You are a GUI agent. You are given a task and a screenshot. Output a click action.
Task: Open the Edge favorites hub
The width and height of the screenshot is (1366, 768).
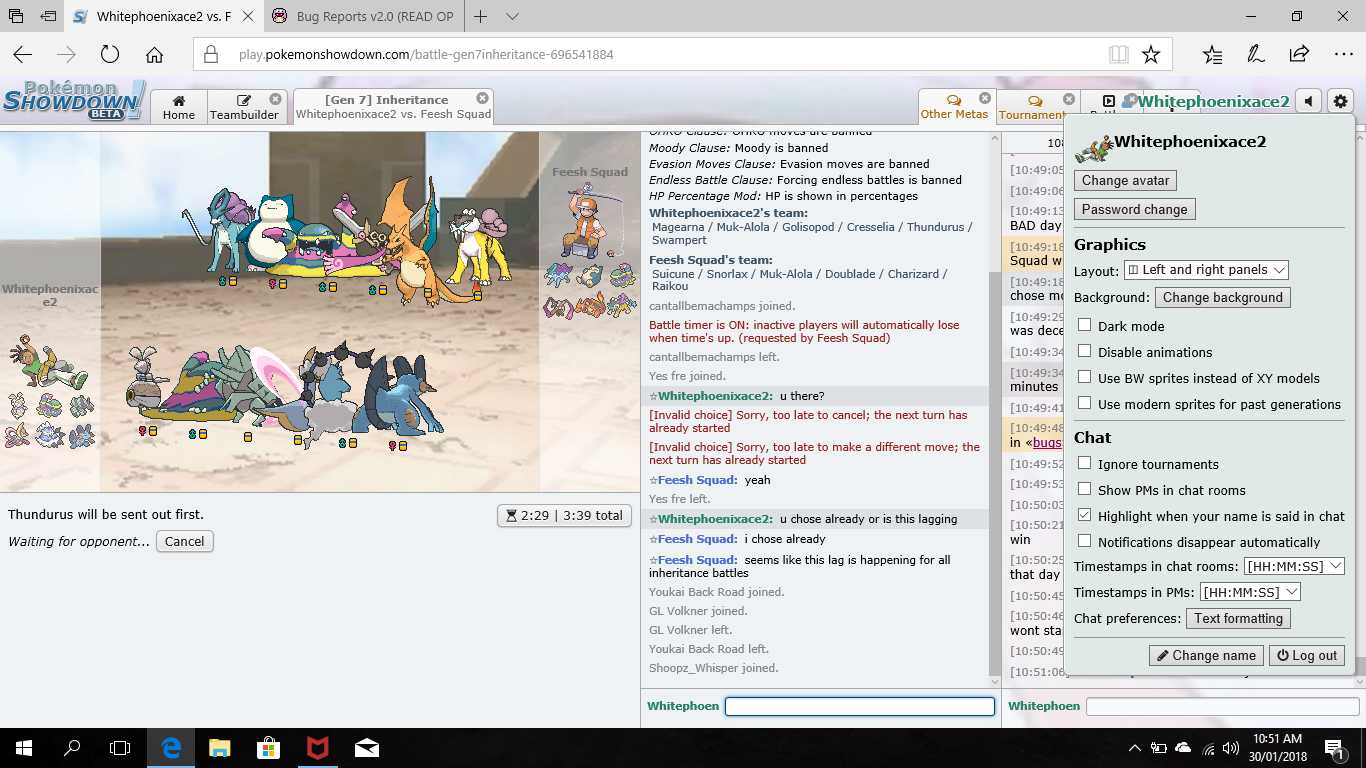pos(1212,54)
